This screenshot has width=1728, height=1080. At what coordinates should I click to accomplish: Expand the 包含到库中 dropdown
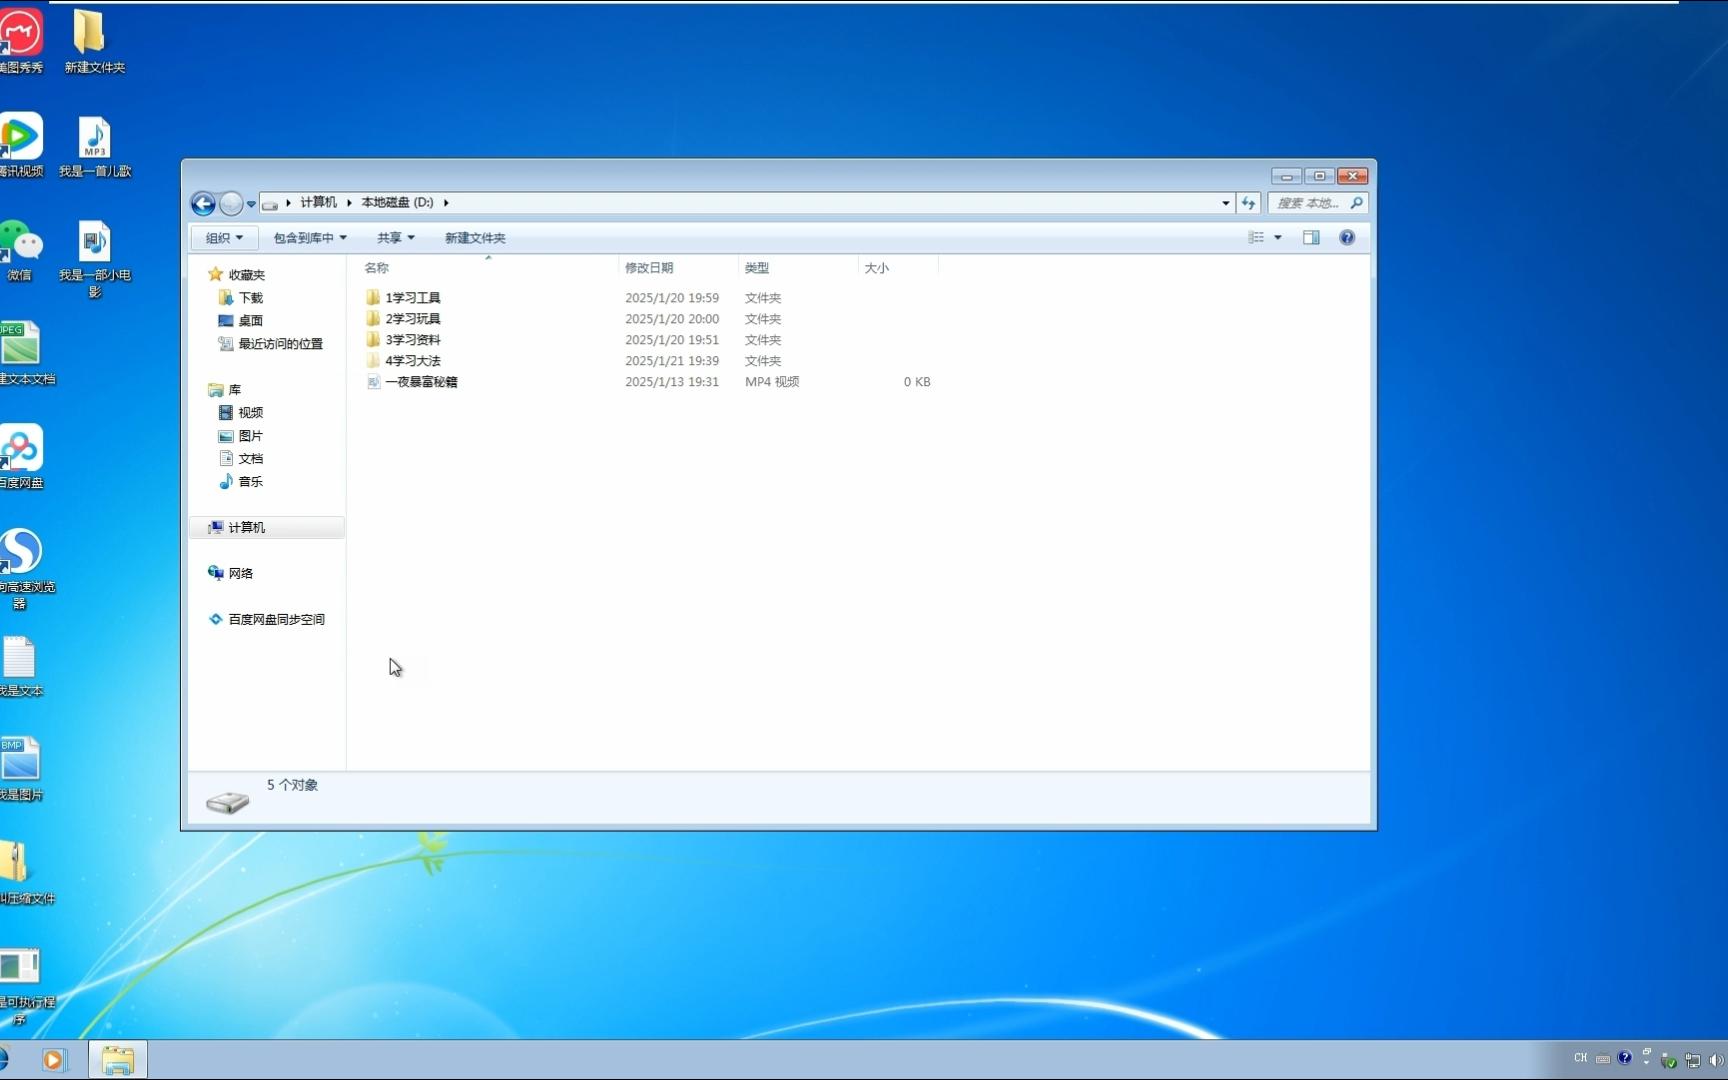[x=308, y=237]
